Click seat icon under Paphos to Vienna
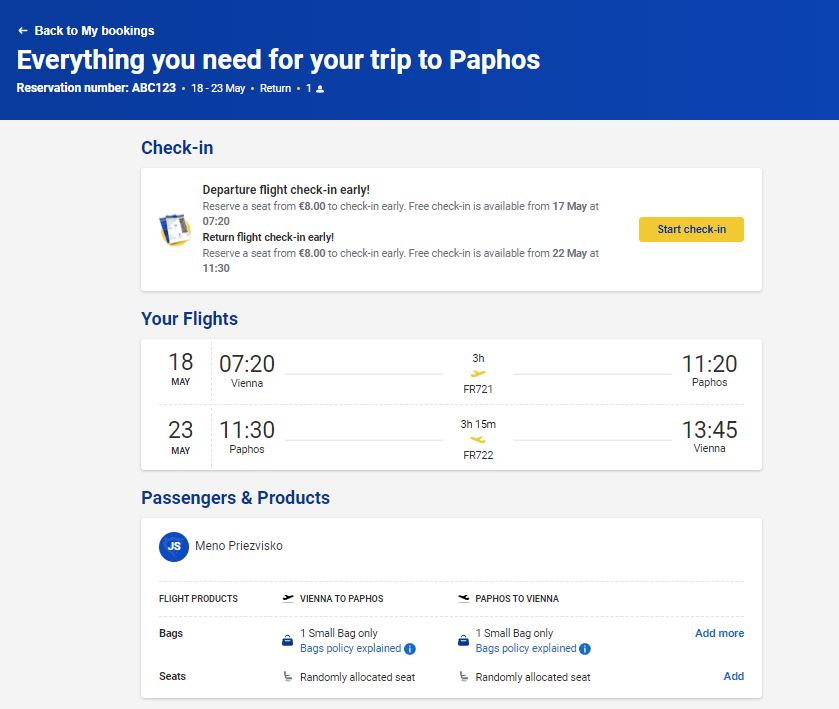839x709 pixels. pos(464,677)
